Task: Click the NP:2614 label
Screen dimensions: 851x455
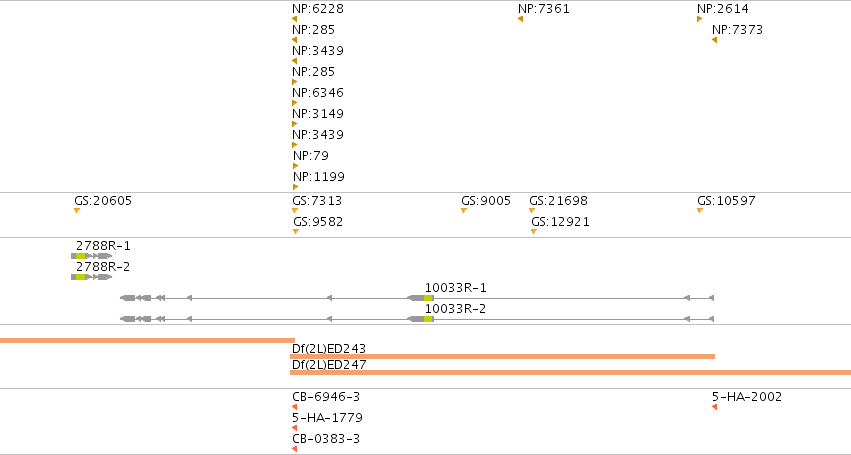Action: (723, 9)
